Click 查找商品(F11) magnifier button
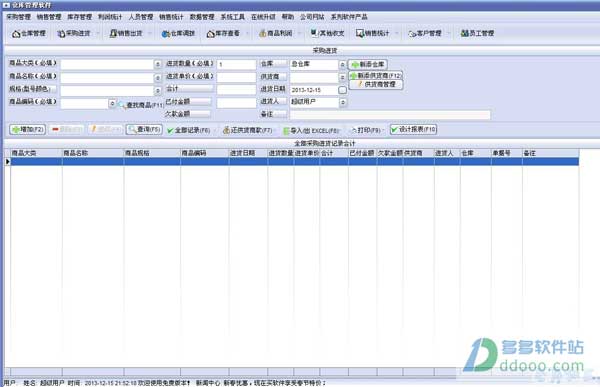Screen dimensions: 600x387 point(141,105)
